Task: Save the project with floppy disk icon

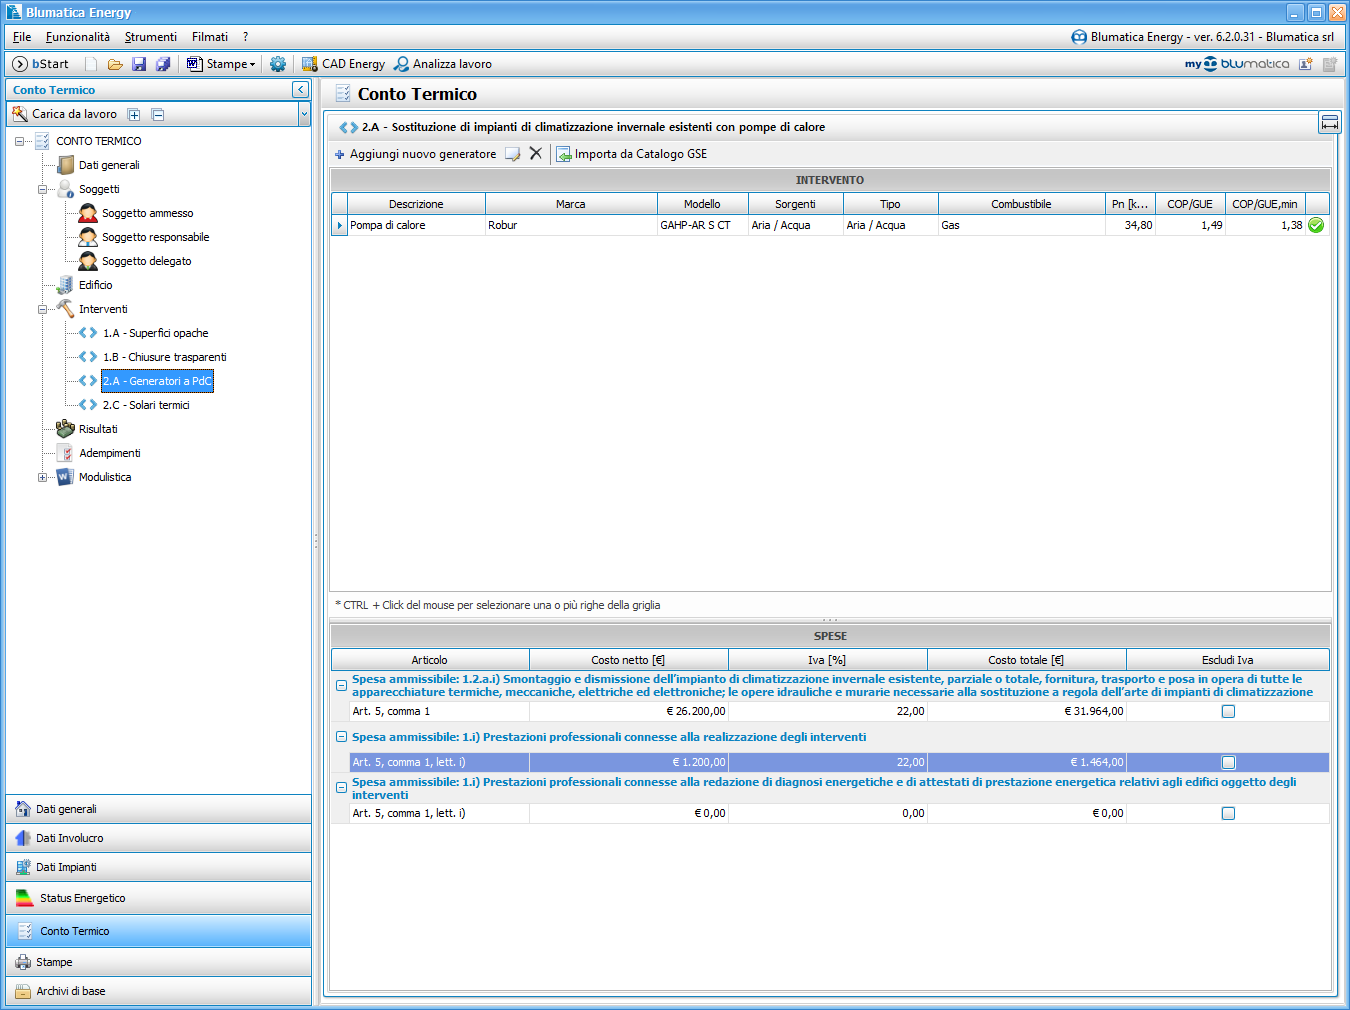Action: tap(139, 64)
